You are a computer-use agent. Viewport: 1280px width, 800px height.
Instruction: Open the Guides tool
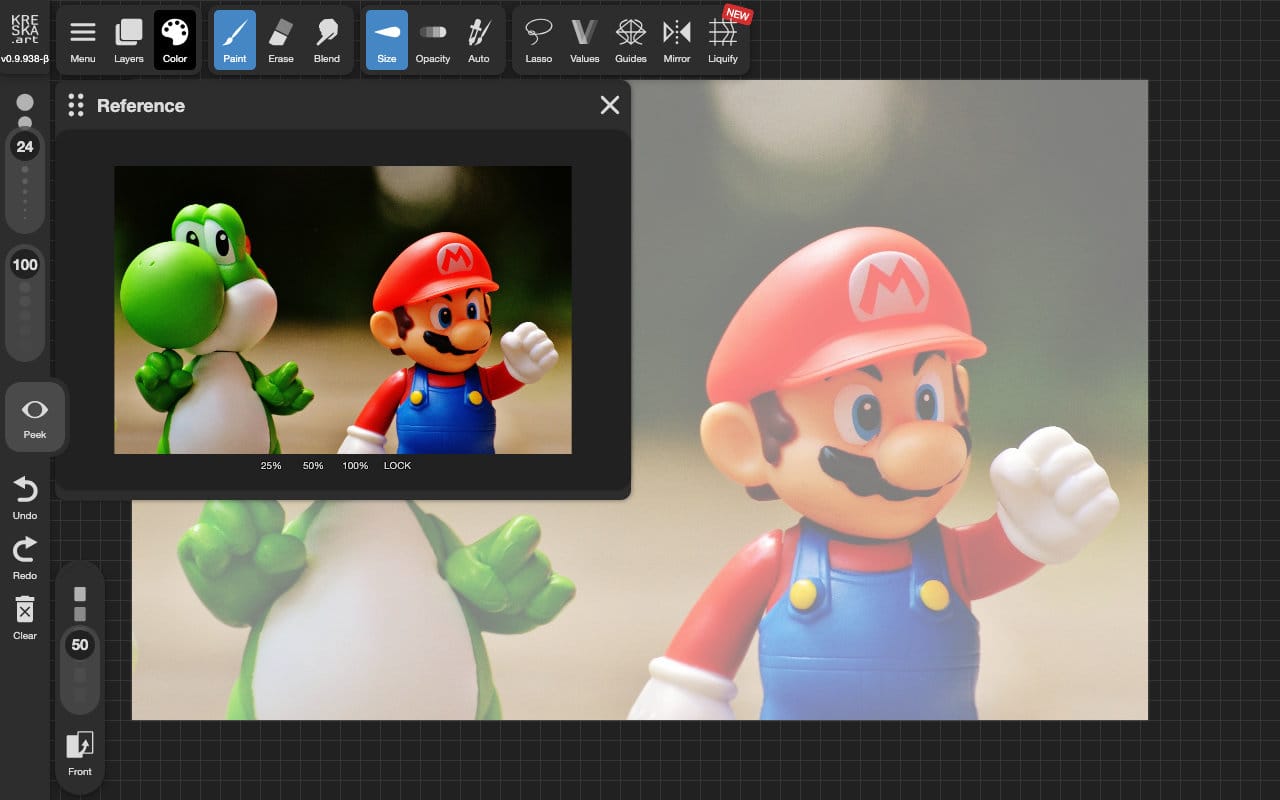click(x=630, y=40)
